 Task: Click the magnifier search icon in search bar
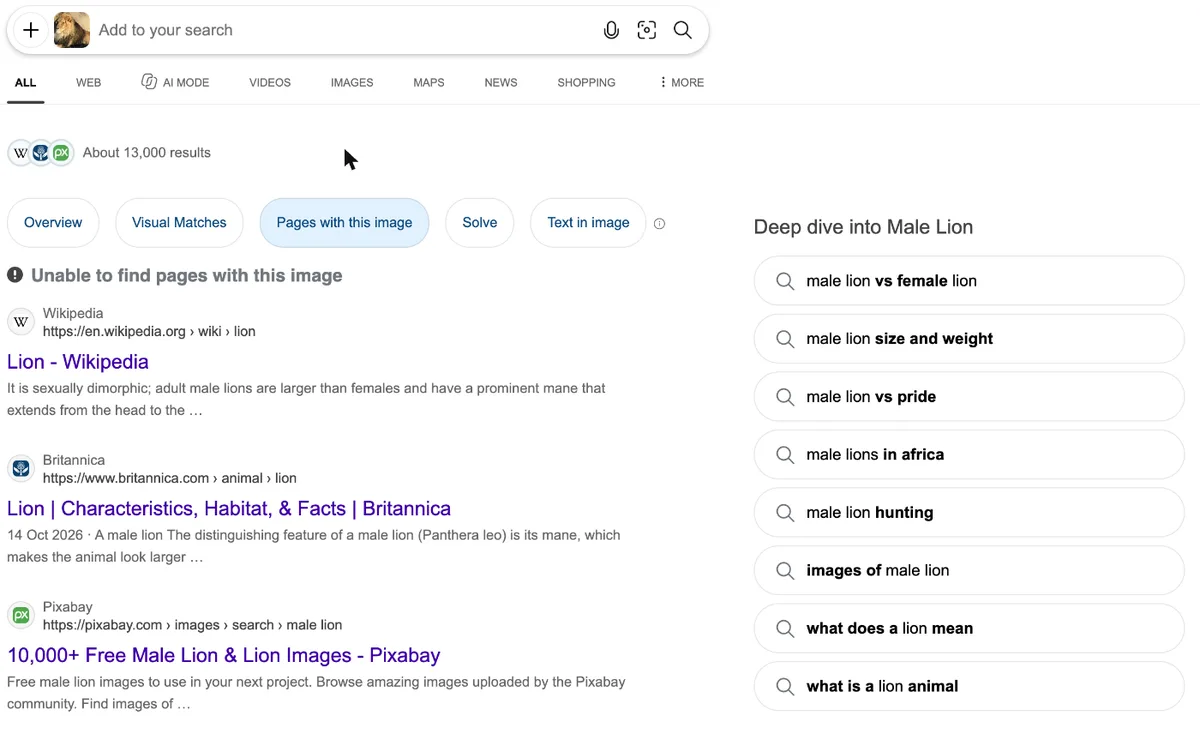(683, 30)
